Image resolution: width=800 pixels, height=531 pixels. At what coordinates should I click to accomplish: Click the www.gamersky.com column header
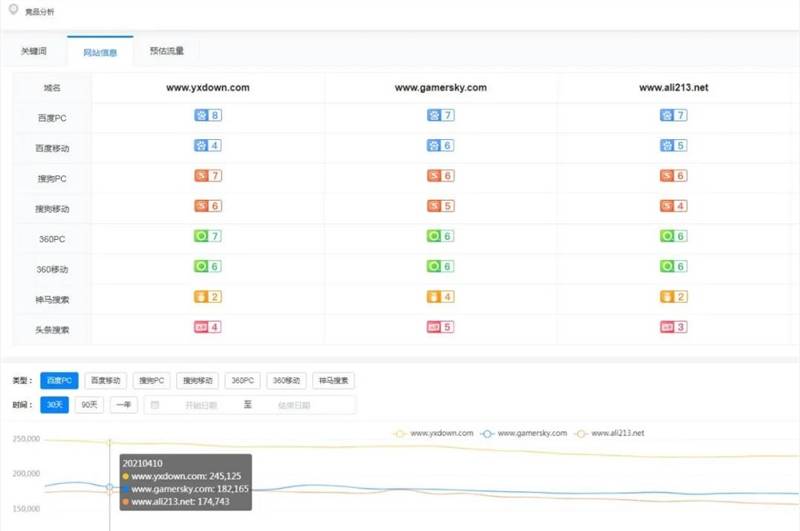pyautogui.click(x=441, y=88)
